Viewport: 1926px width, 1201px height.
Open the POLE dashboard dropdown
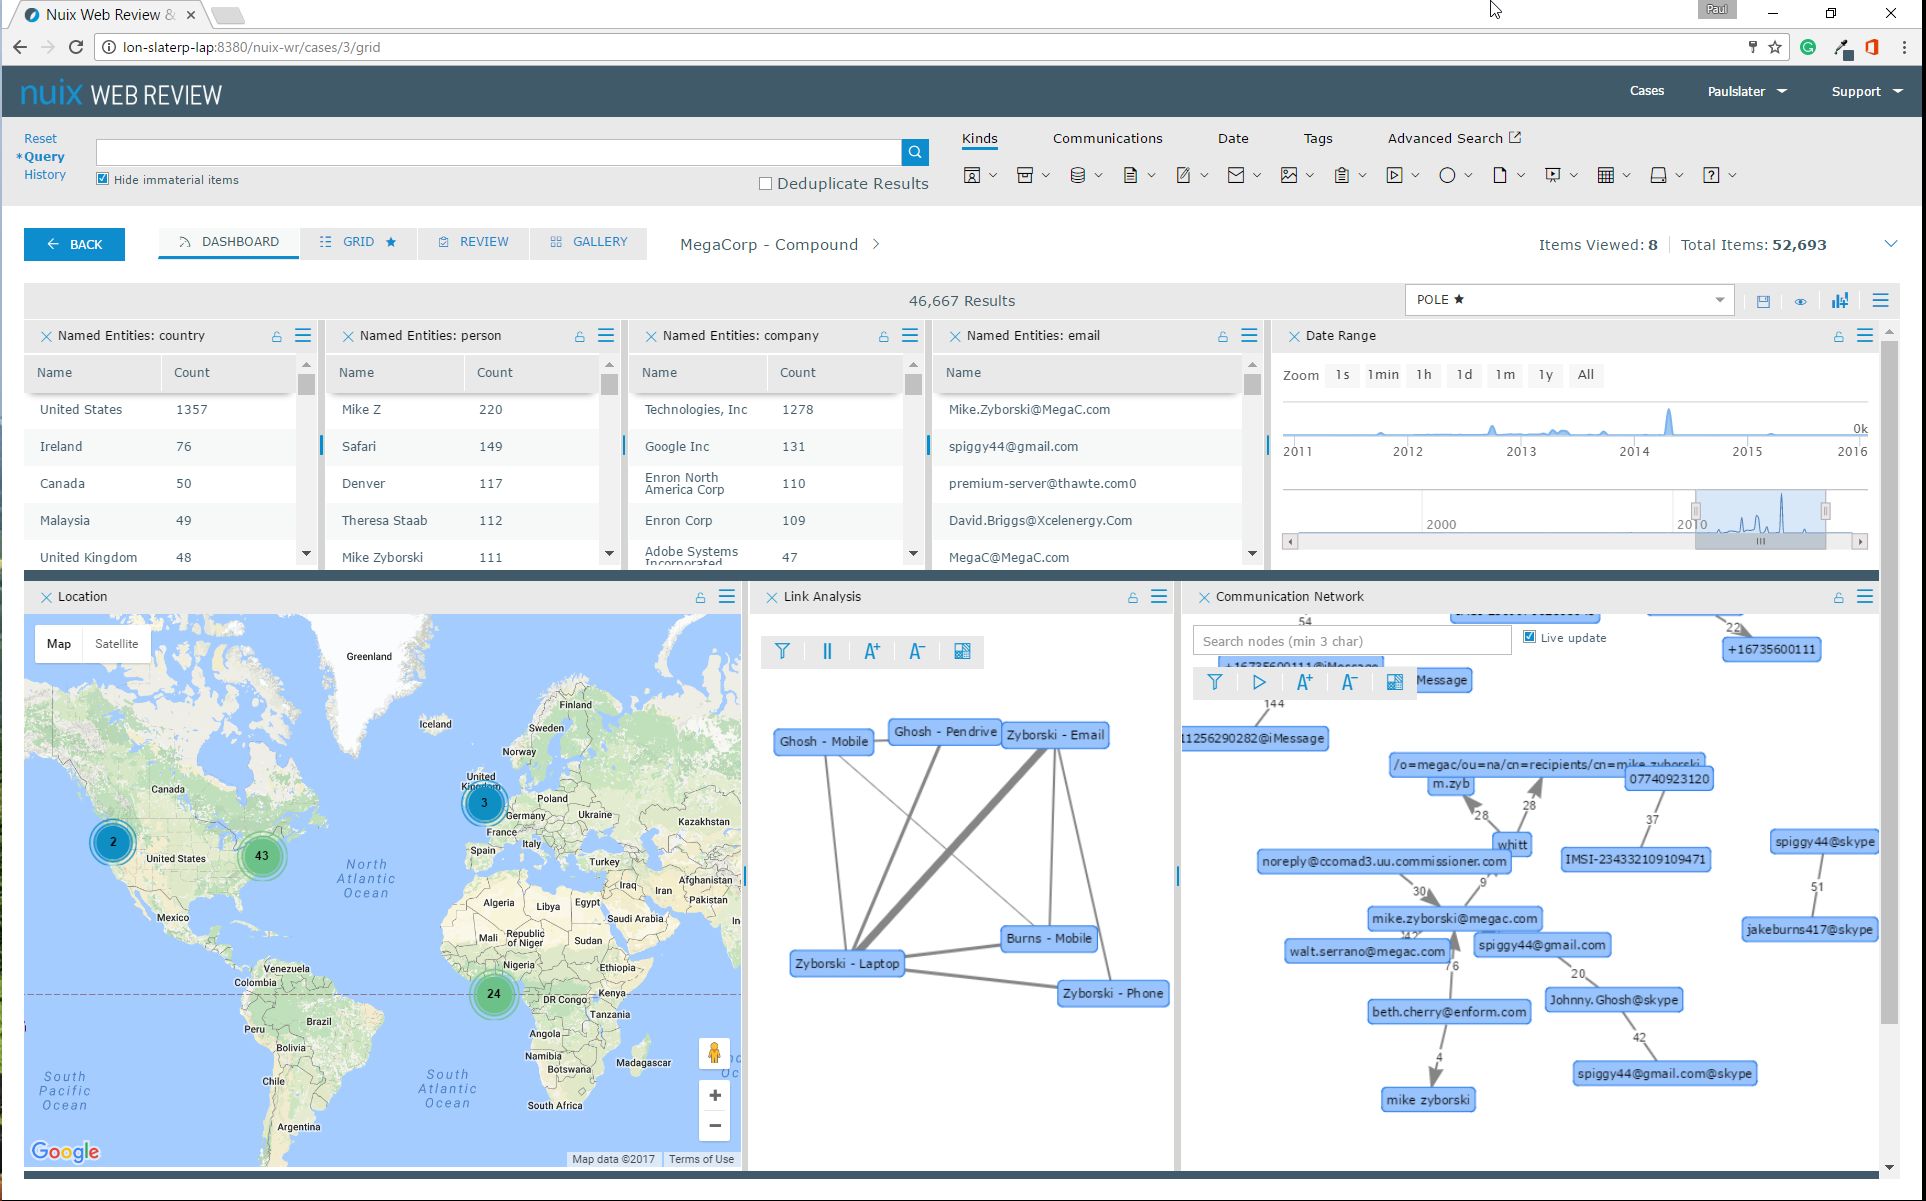pyautogui.click(x=1569, y=300)
